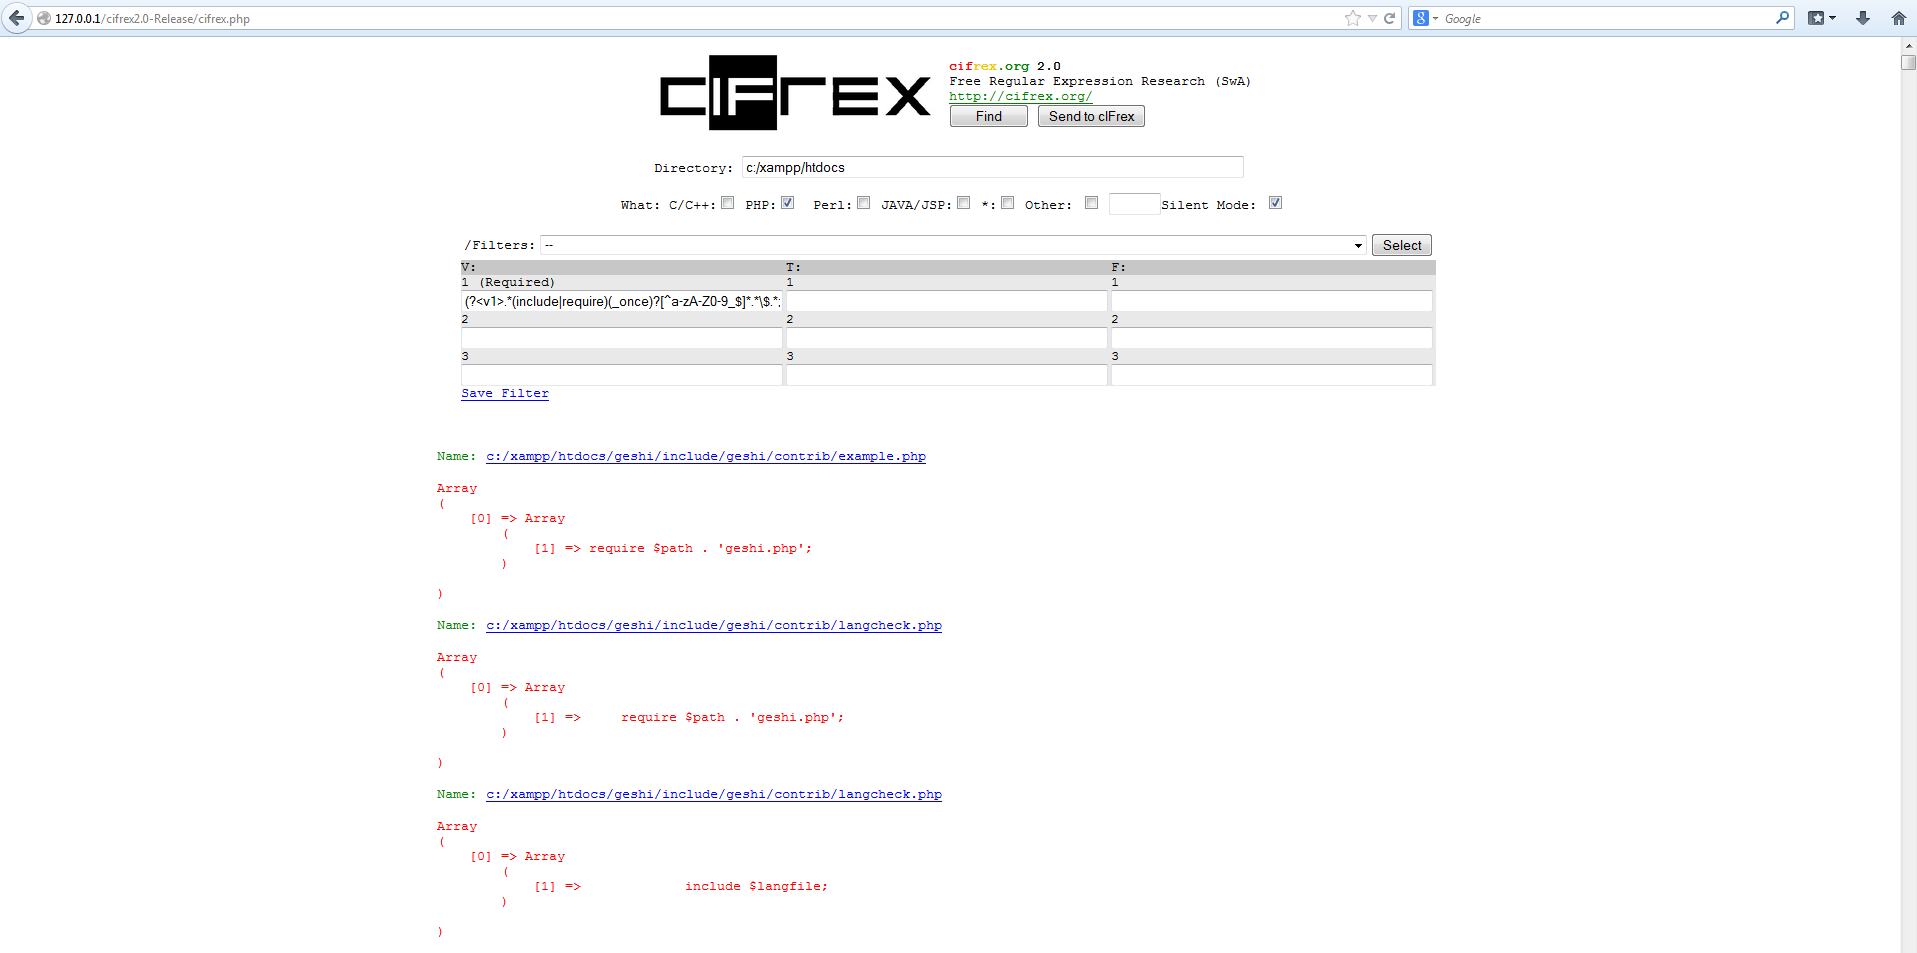Click into the Directory input field
Screen dimensions: 1917x953
point(992,168)
